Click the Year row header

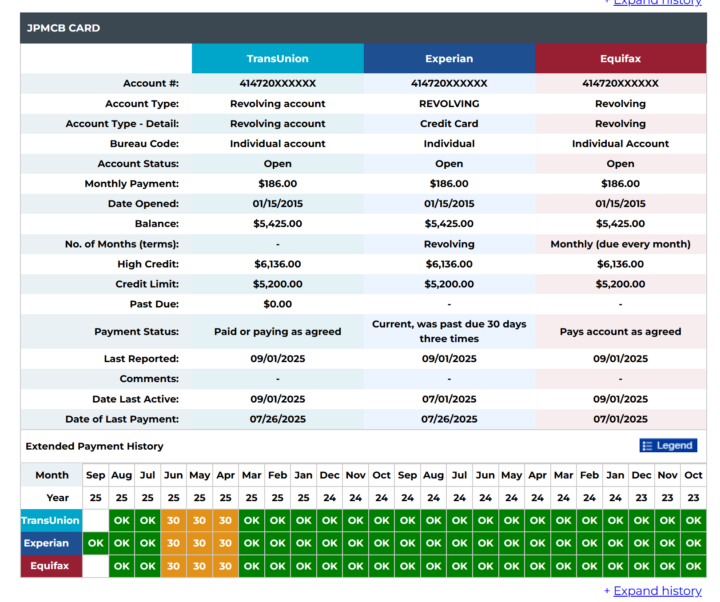click(51, 498)
